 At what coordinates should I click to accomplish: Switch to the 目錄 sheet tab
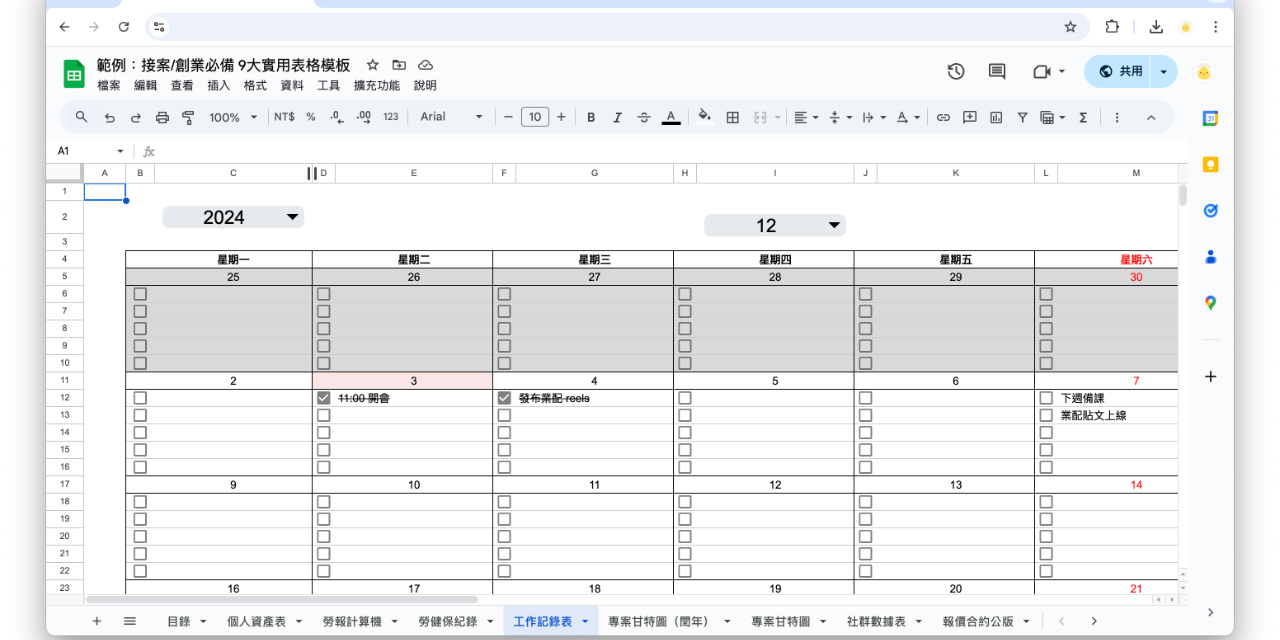point(178,621)
